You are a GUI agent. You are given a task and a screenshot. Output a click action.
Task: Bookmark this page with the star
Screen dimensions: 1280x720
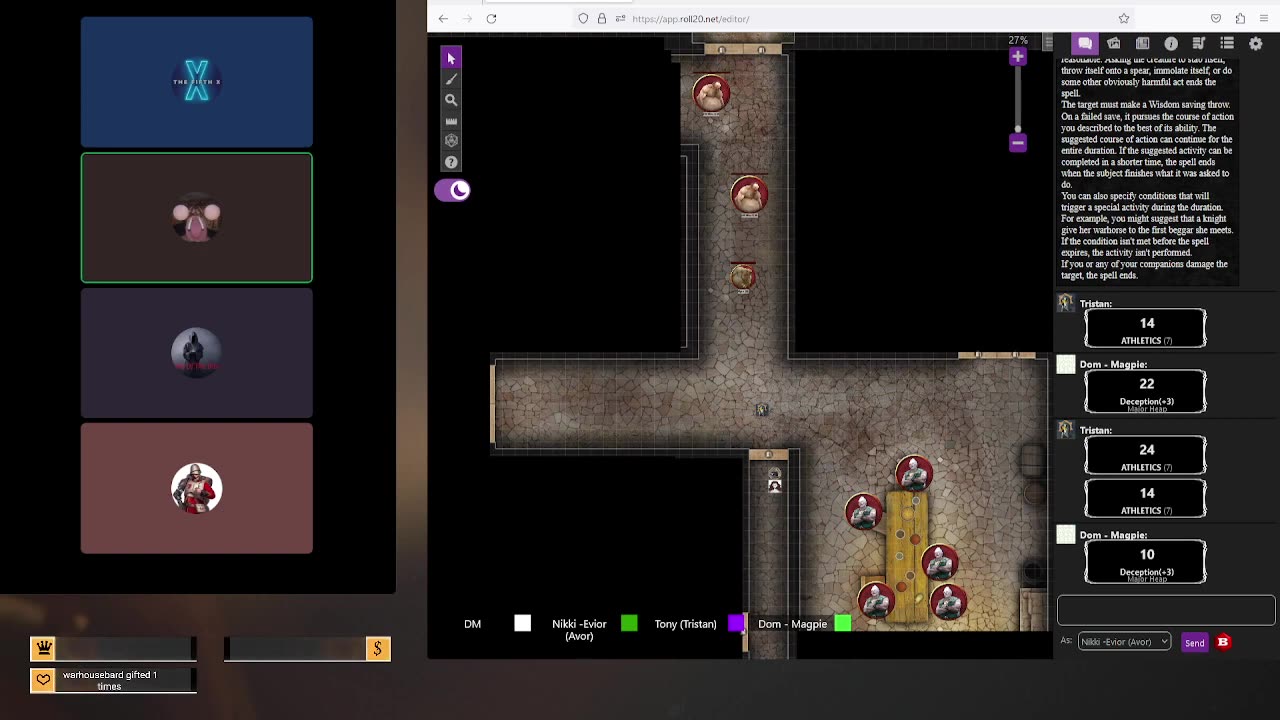click(x=1124, y=18)
